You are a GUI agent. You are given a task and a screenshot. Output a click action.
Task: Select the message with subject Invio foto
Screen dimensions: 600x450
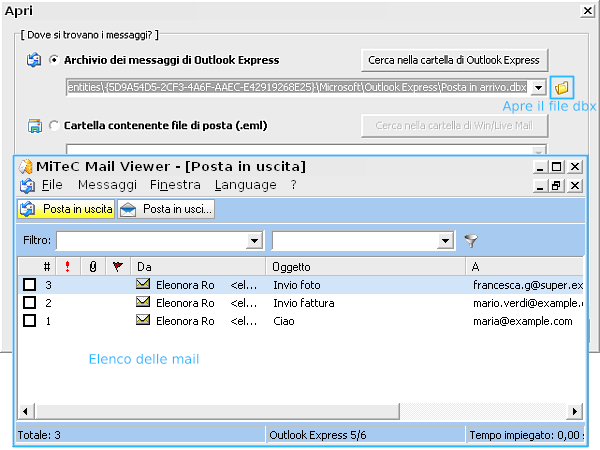click(297, 285)
